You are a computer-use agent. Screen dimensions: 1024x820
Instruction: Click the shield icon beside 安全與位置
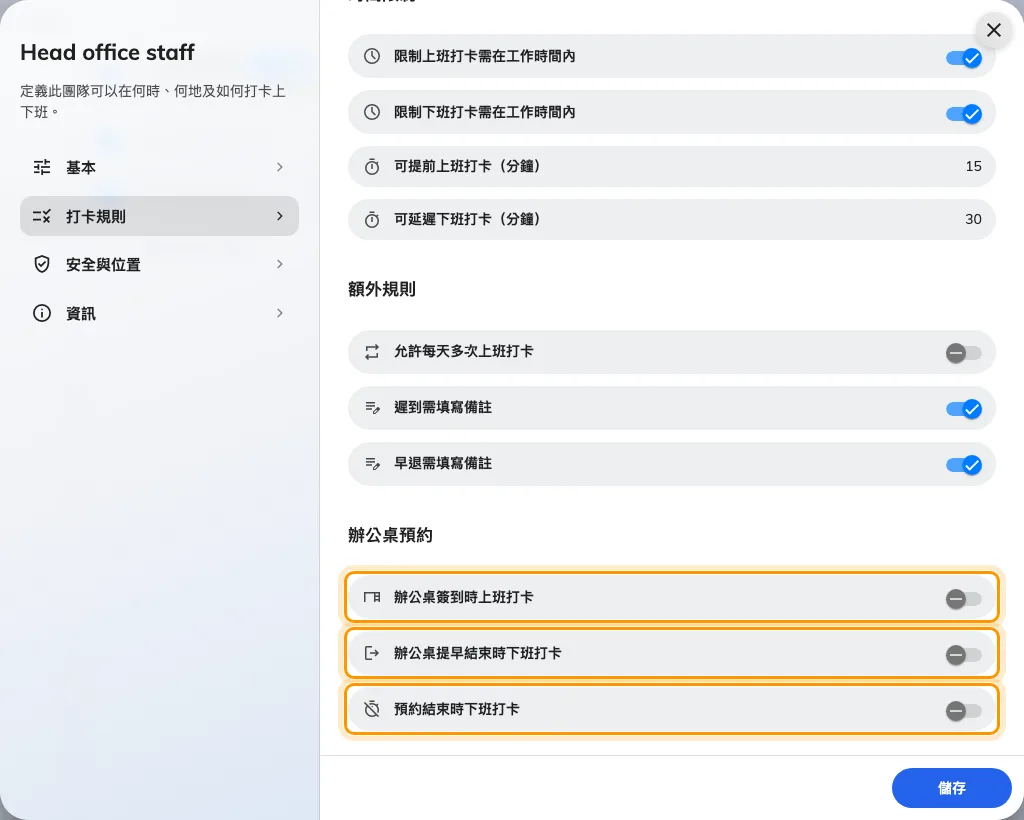coord(42,264)
